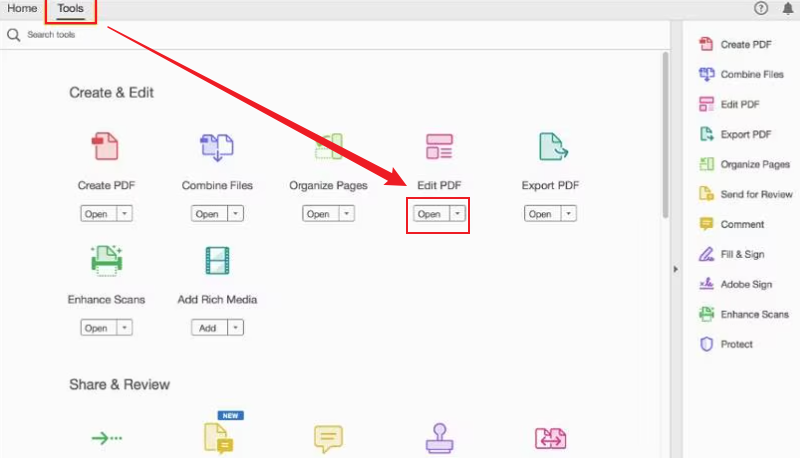Select Enhance Scans in the right sidebar
Image resolution: width=800 pixels, height=458 pixels.
(743, 315)
